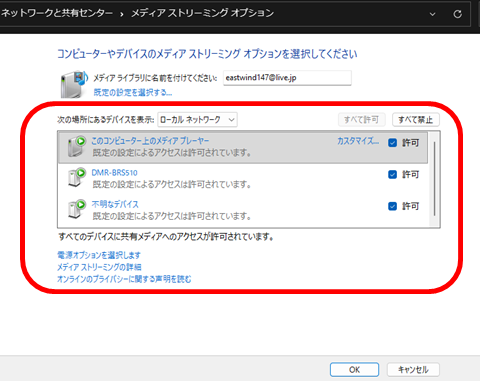Click the このコンピューター上のメディア プレーヤー device icon
Image resolution: width=480 pixels, height=381 pixels.
[x=77, y=146]
